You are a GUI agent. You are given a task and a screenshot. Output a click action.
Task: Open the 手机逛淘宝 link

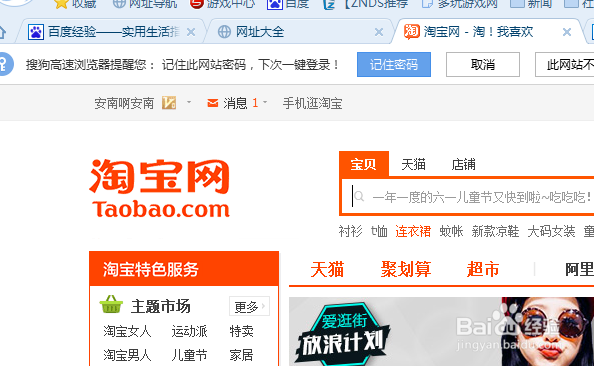[x=313, y=103]
